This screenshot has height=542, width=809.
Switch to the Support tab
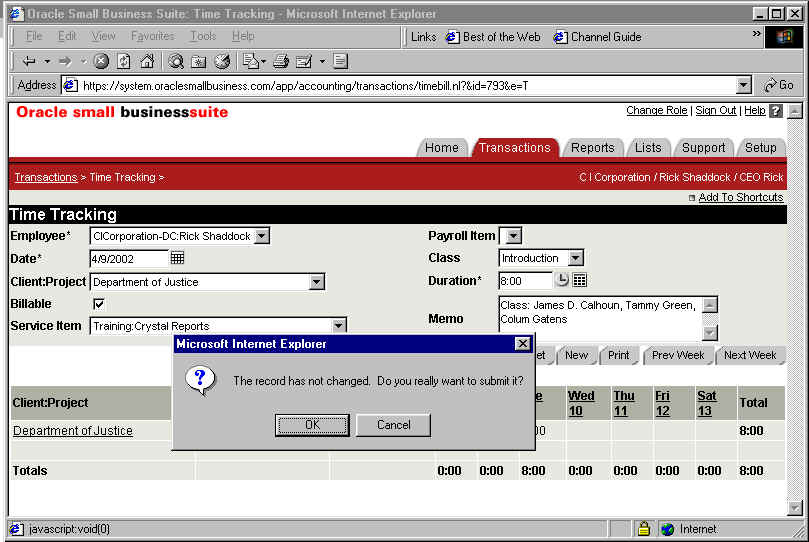(703, 147)
